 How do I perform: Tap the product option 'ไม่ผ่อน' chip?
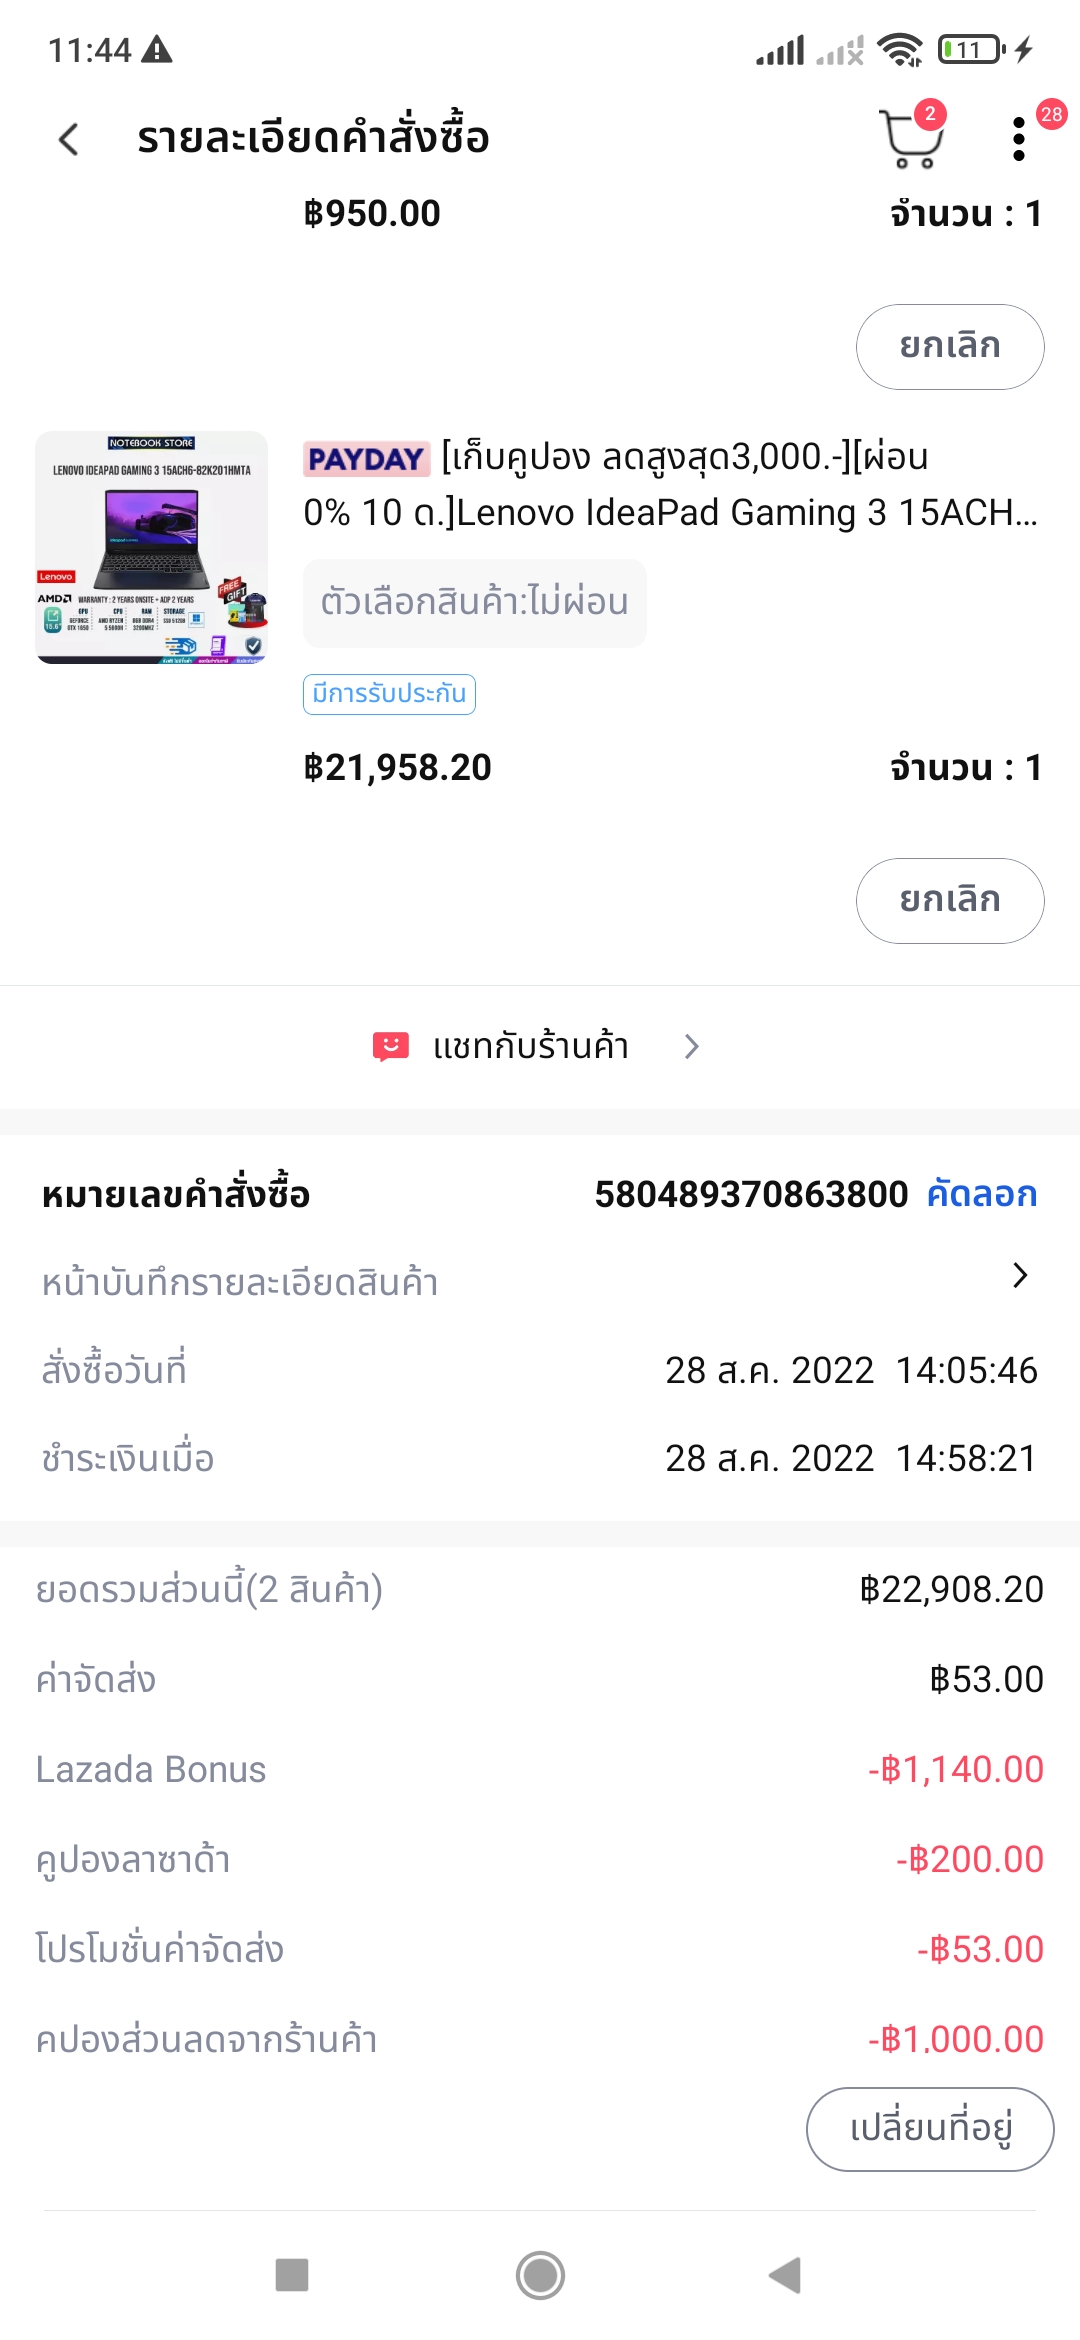[x=474, y=602]
